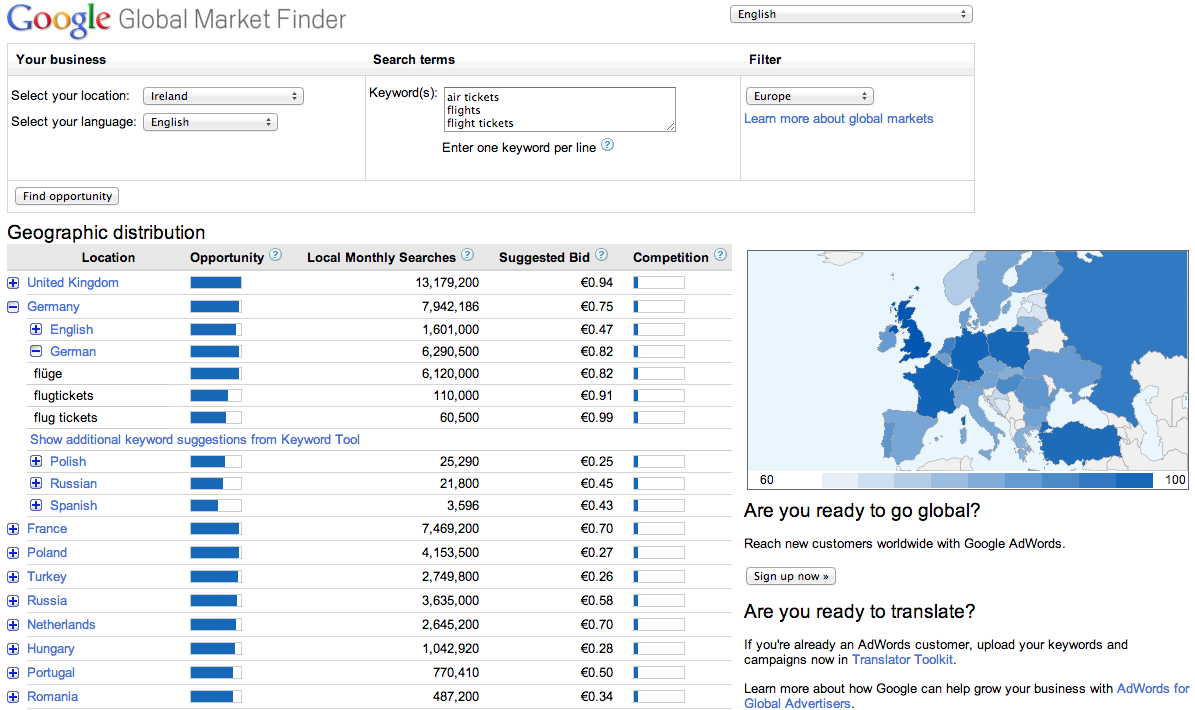Open help icon beside Local Monthly Searches

point(468,255)
